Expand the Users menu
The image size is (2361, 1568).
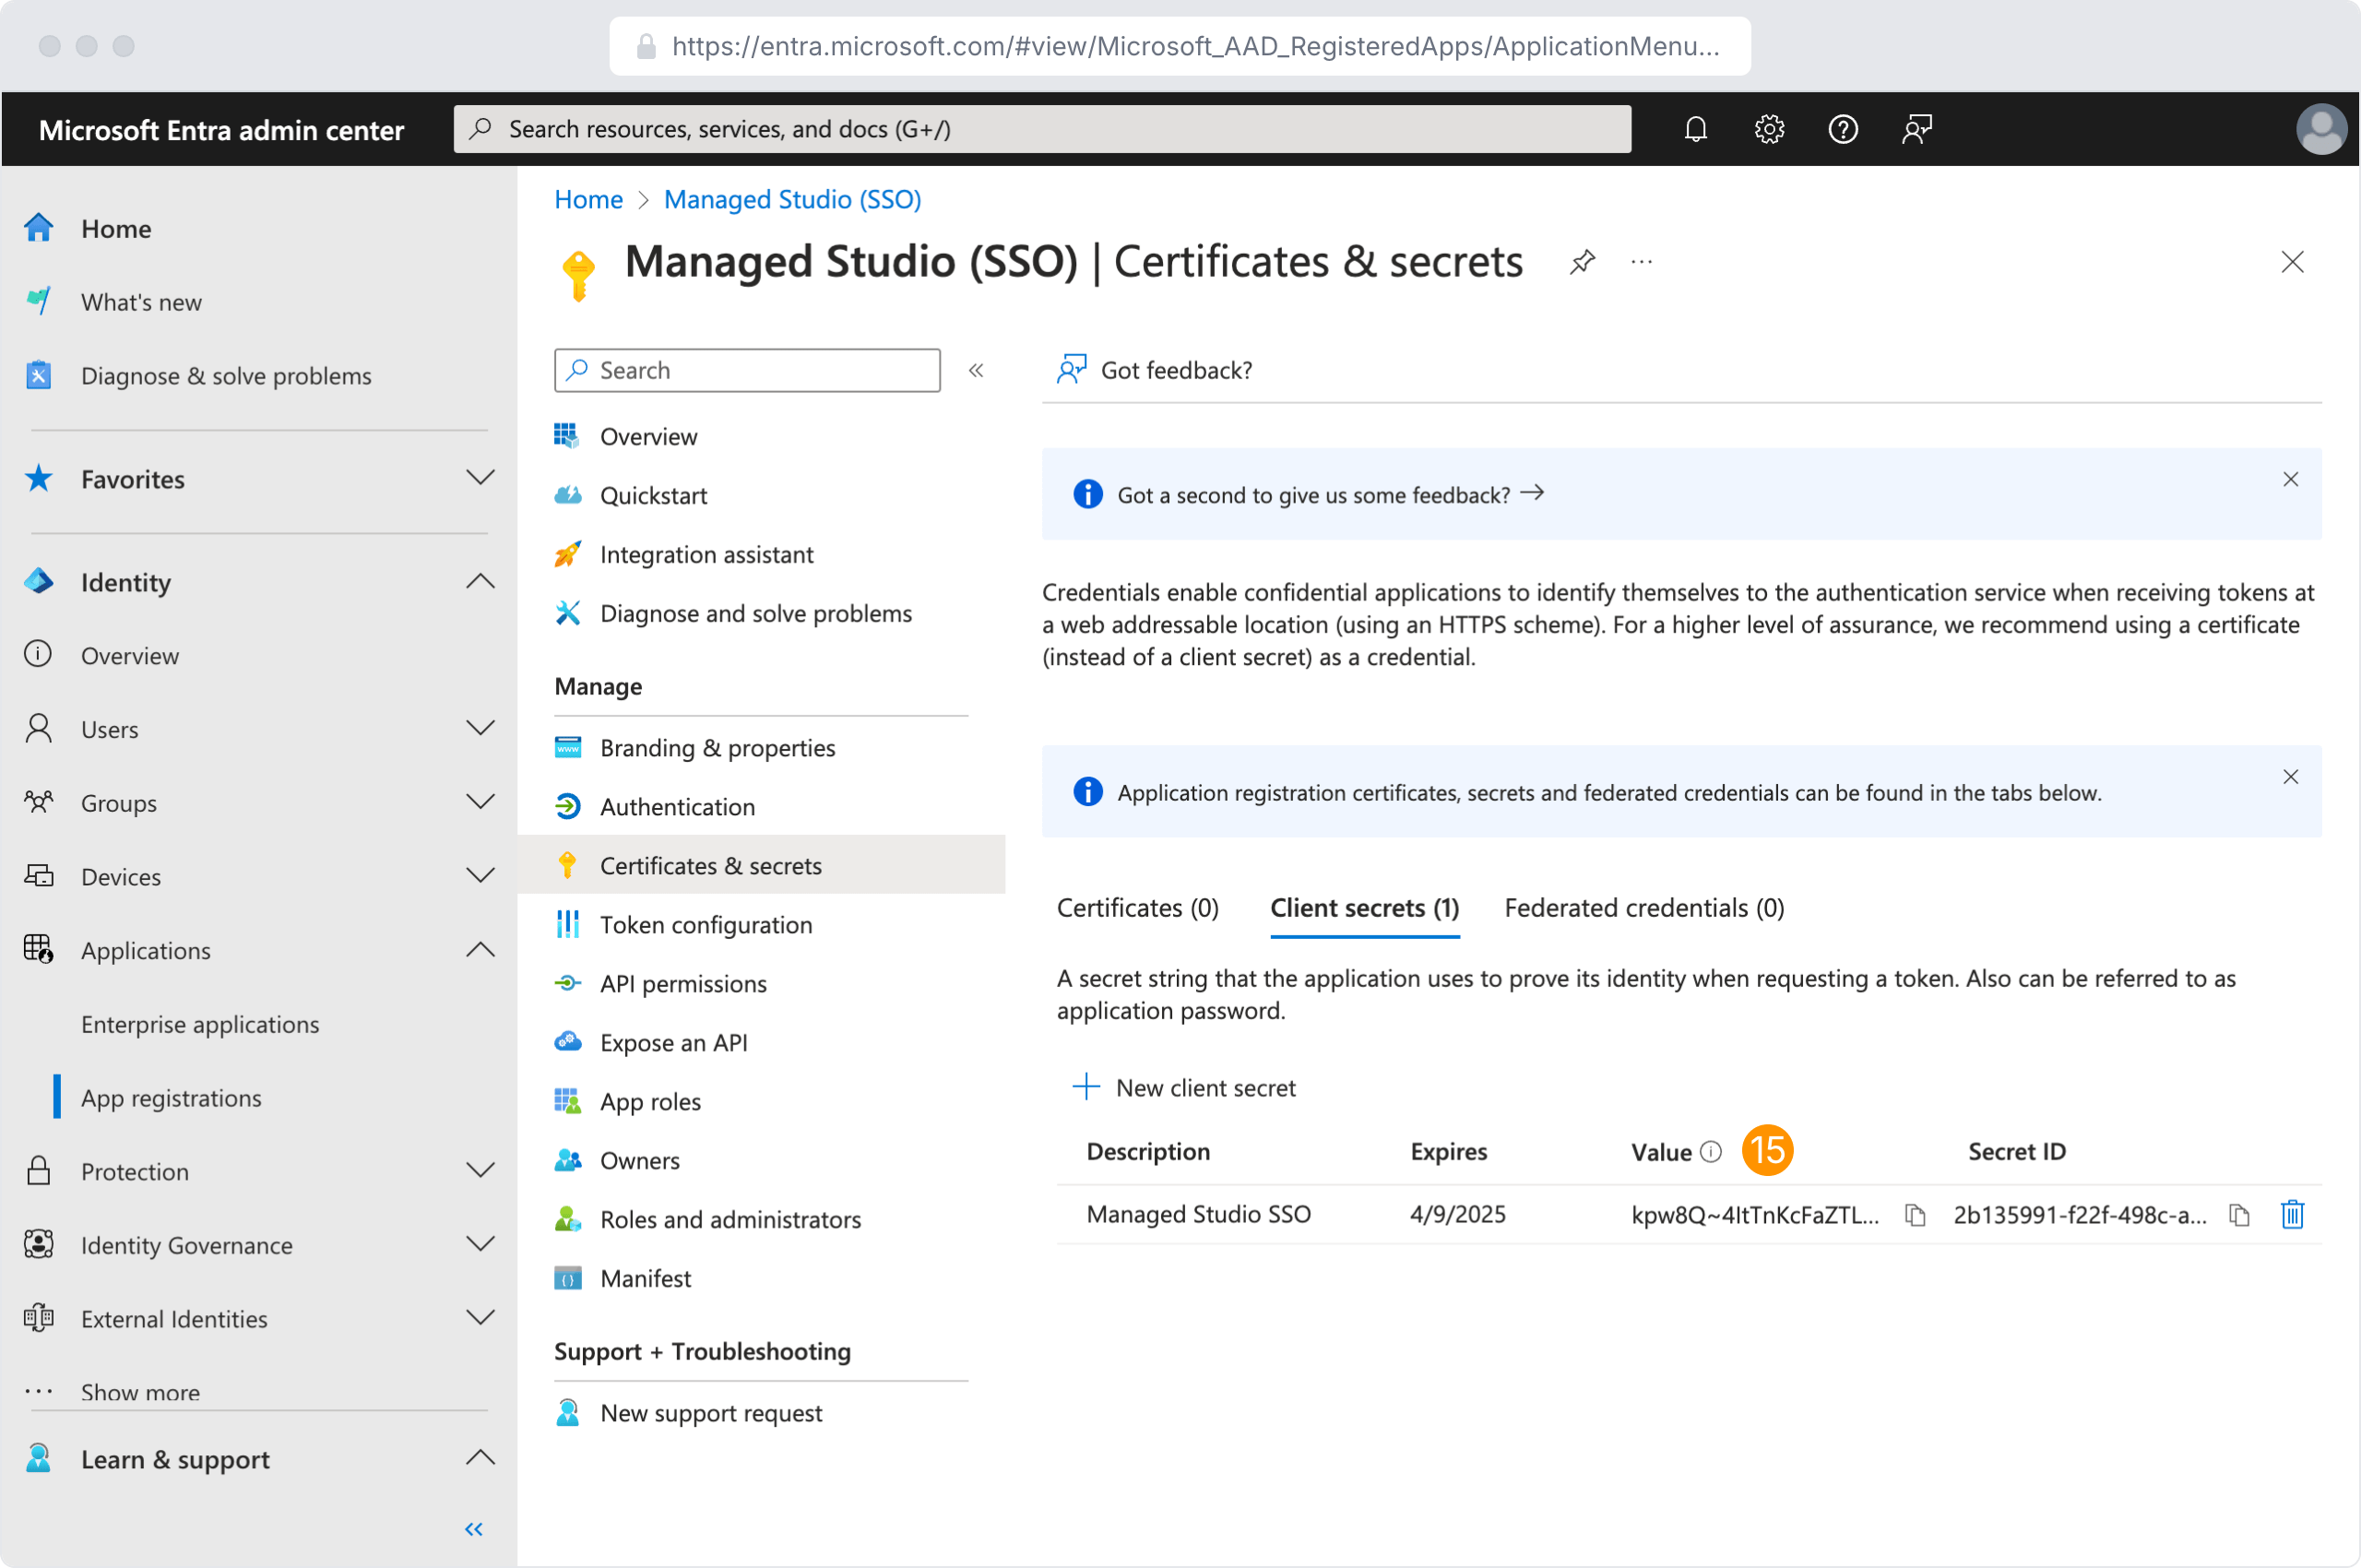click(x=480, y=728)
